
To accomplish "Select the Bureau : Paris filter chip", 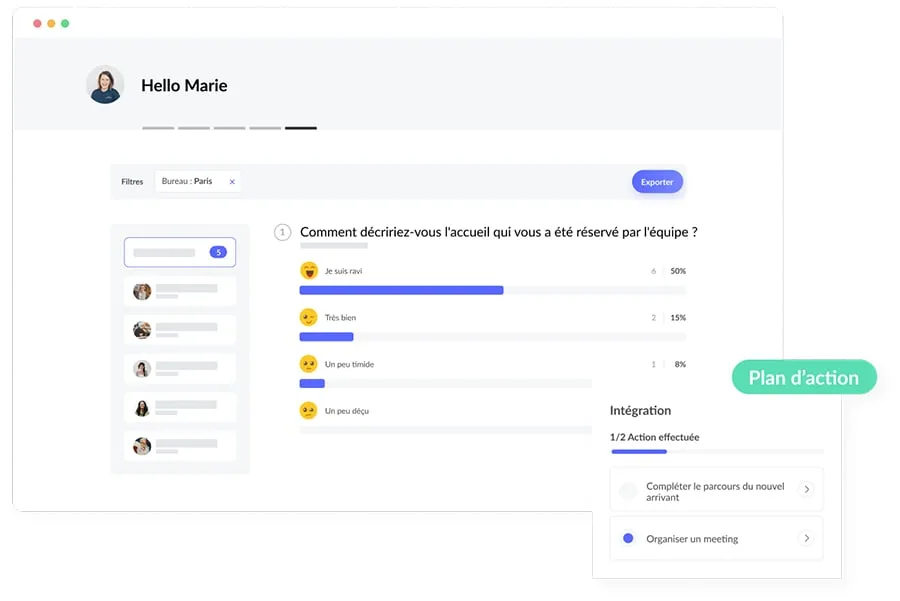I will click(198, 181).
